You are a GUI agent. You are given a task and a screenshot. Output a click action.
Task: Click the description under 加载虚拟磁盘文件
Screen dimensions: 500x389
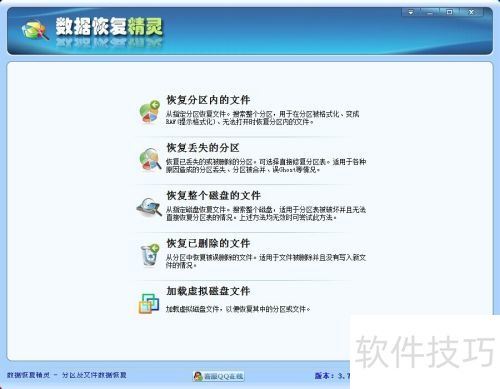pos(238,309)
